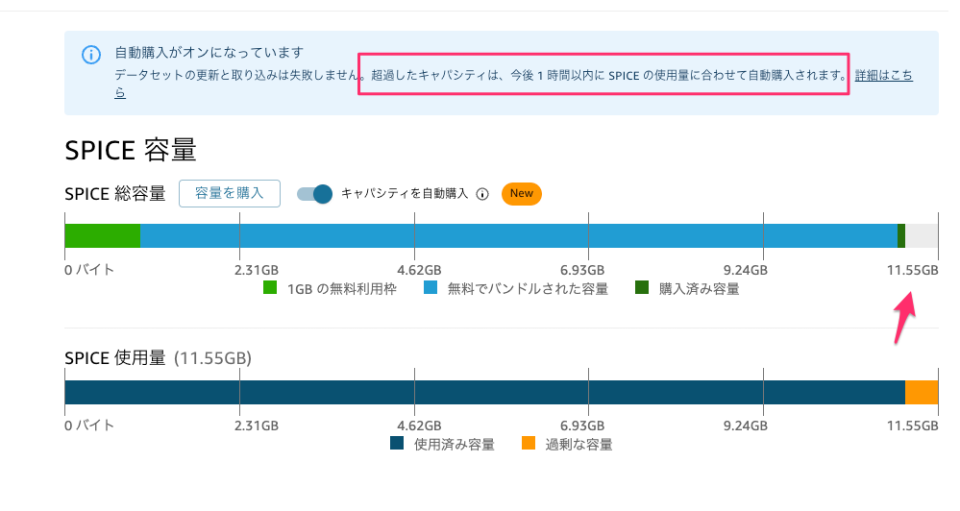The image size is (960, 511).
Task: Toggle the キャパシティを自動購入 switch off
Action: point(315,194)
